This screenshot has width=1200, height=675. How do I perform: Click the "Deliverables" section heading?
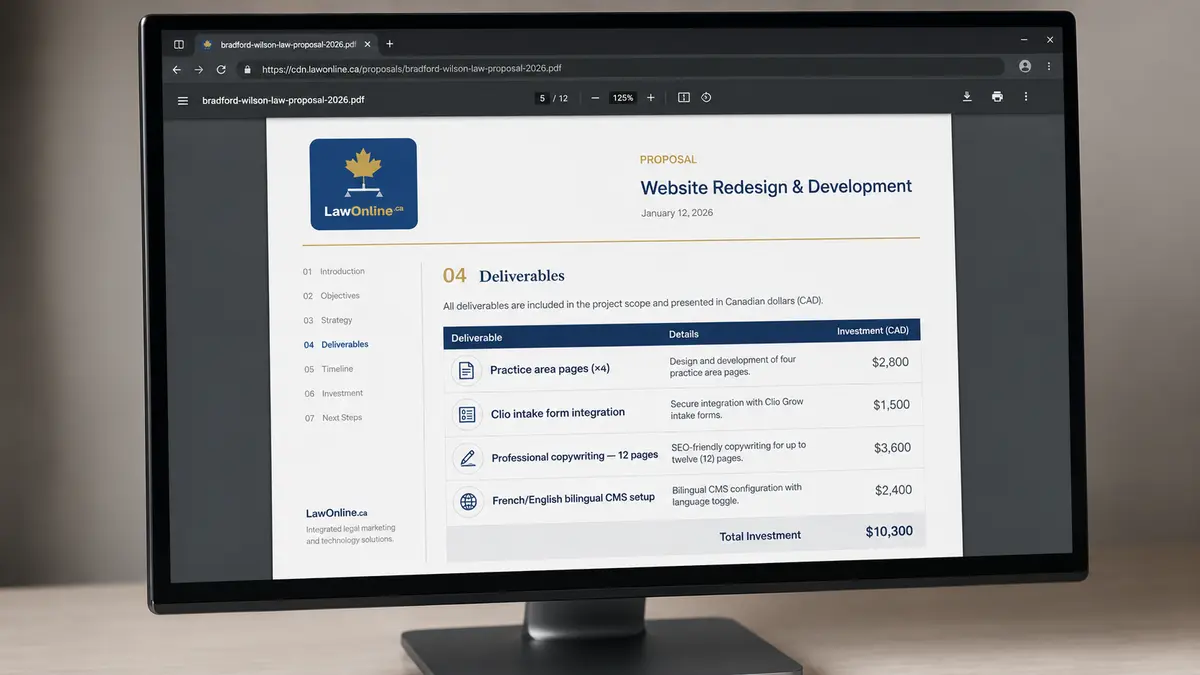click(522, 276)
